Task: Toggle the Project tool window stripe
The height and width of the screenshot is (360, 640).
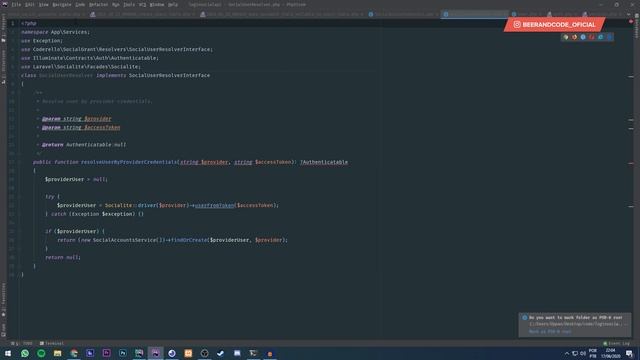Action: 3,28
